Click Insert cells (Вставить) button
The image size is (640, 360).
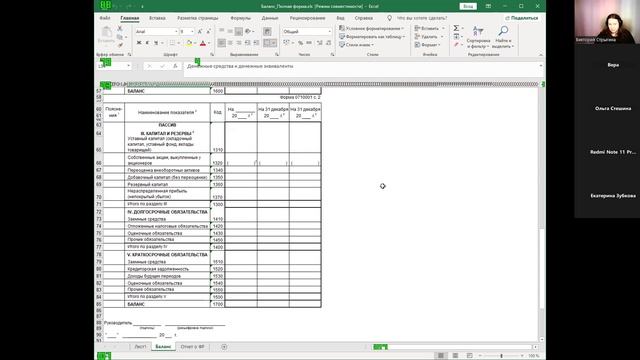429,28
